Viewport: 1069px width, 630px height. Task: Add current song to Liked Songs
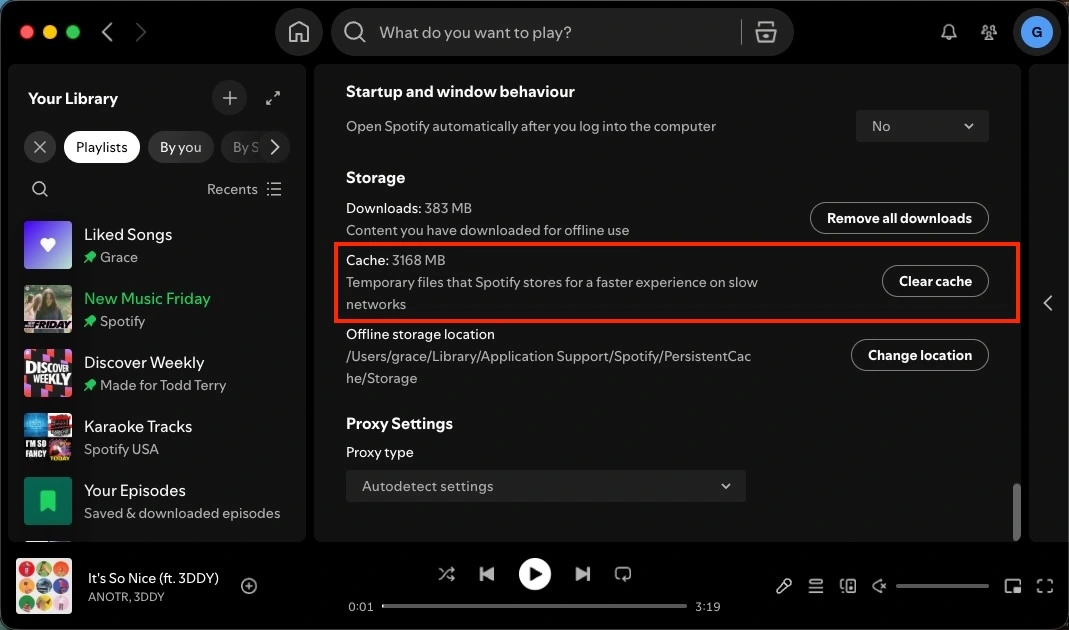pos(249,586)
